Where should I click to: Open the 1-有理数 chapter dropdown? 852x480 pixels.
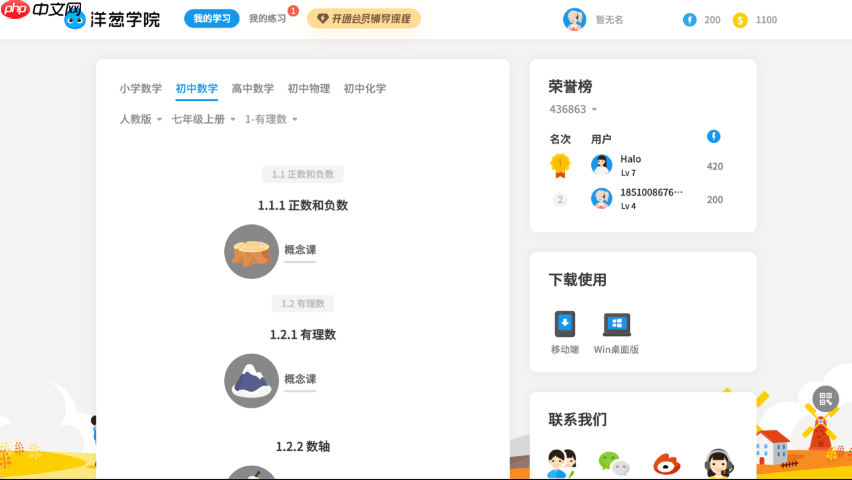(271, 119)
